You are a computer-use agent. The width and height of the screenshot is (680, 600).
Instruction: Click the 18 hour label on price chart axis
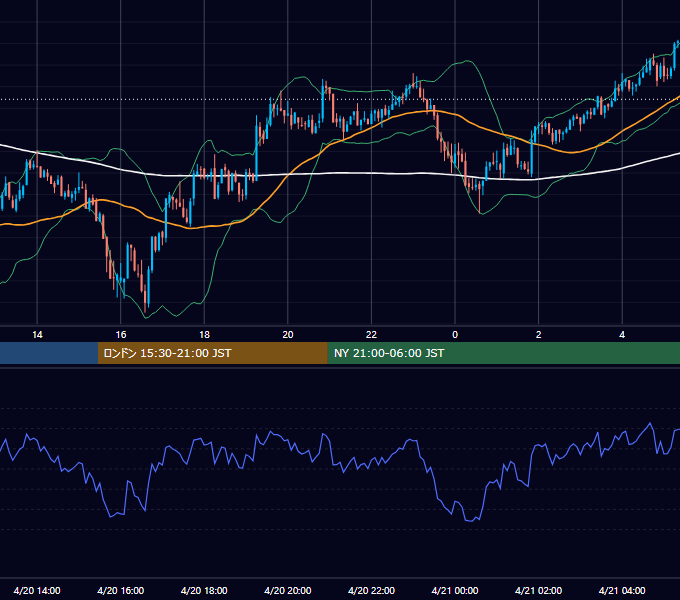click(204, 335)
